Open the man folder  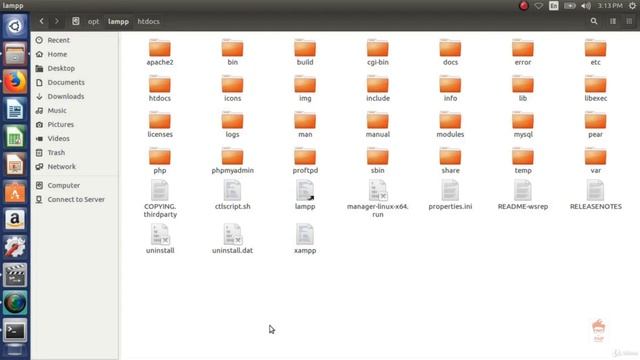click(x=305, y=124)
